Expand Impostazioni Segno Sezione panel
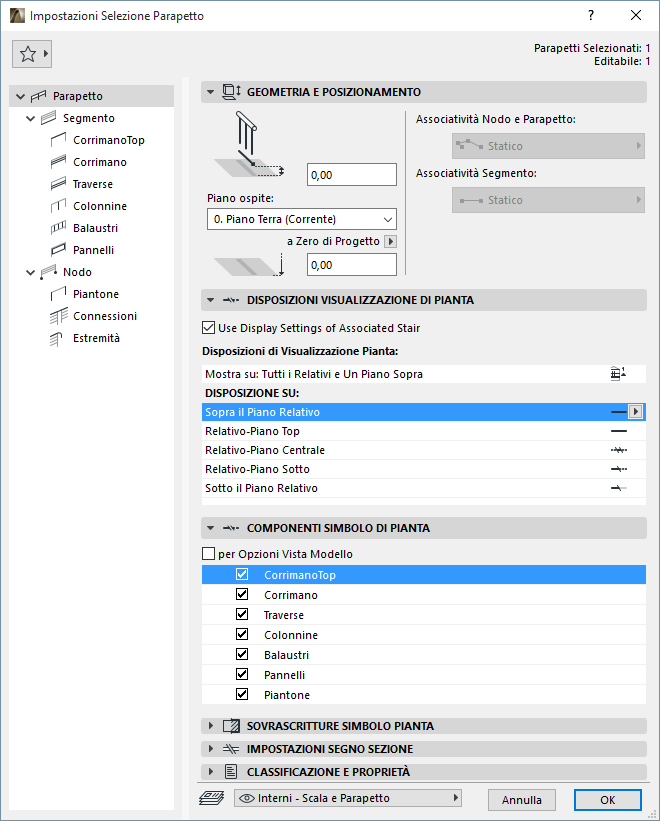This screenshot has width=660, height=821. point(211,749)
